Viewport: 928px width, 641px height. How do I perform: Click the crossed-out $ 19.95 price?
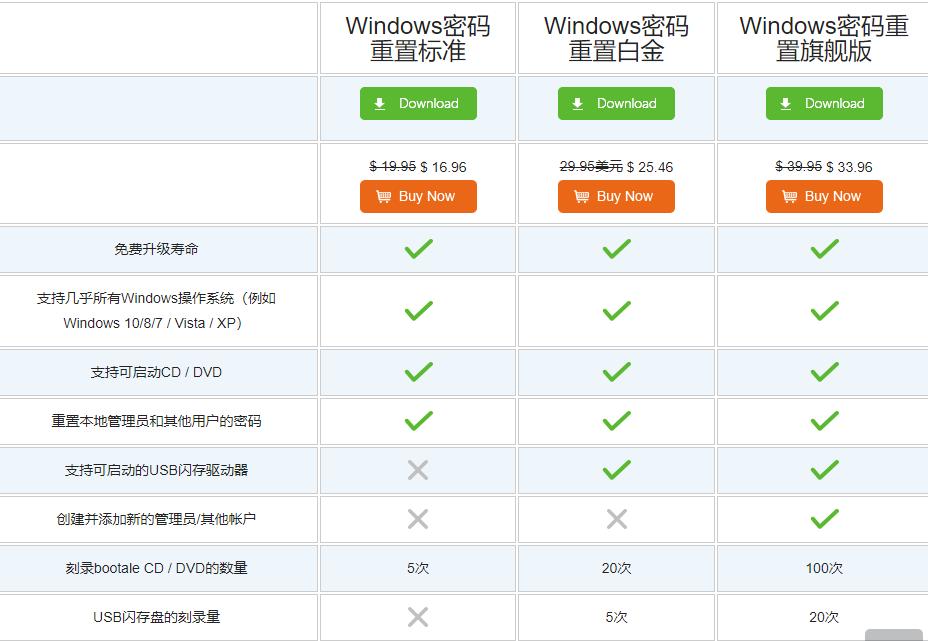click(x=392, y=166)
